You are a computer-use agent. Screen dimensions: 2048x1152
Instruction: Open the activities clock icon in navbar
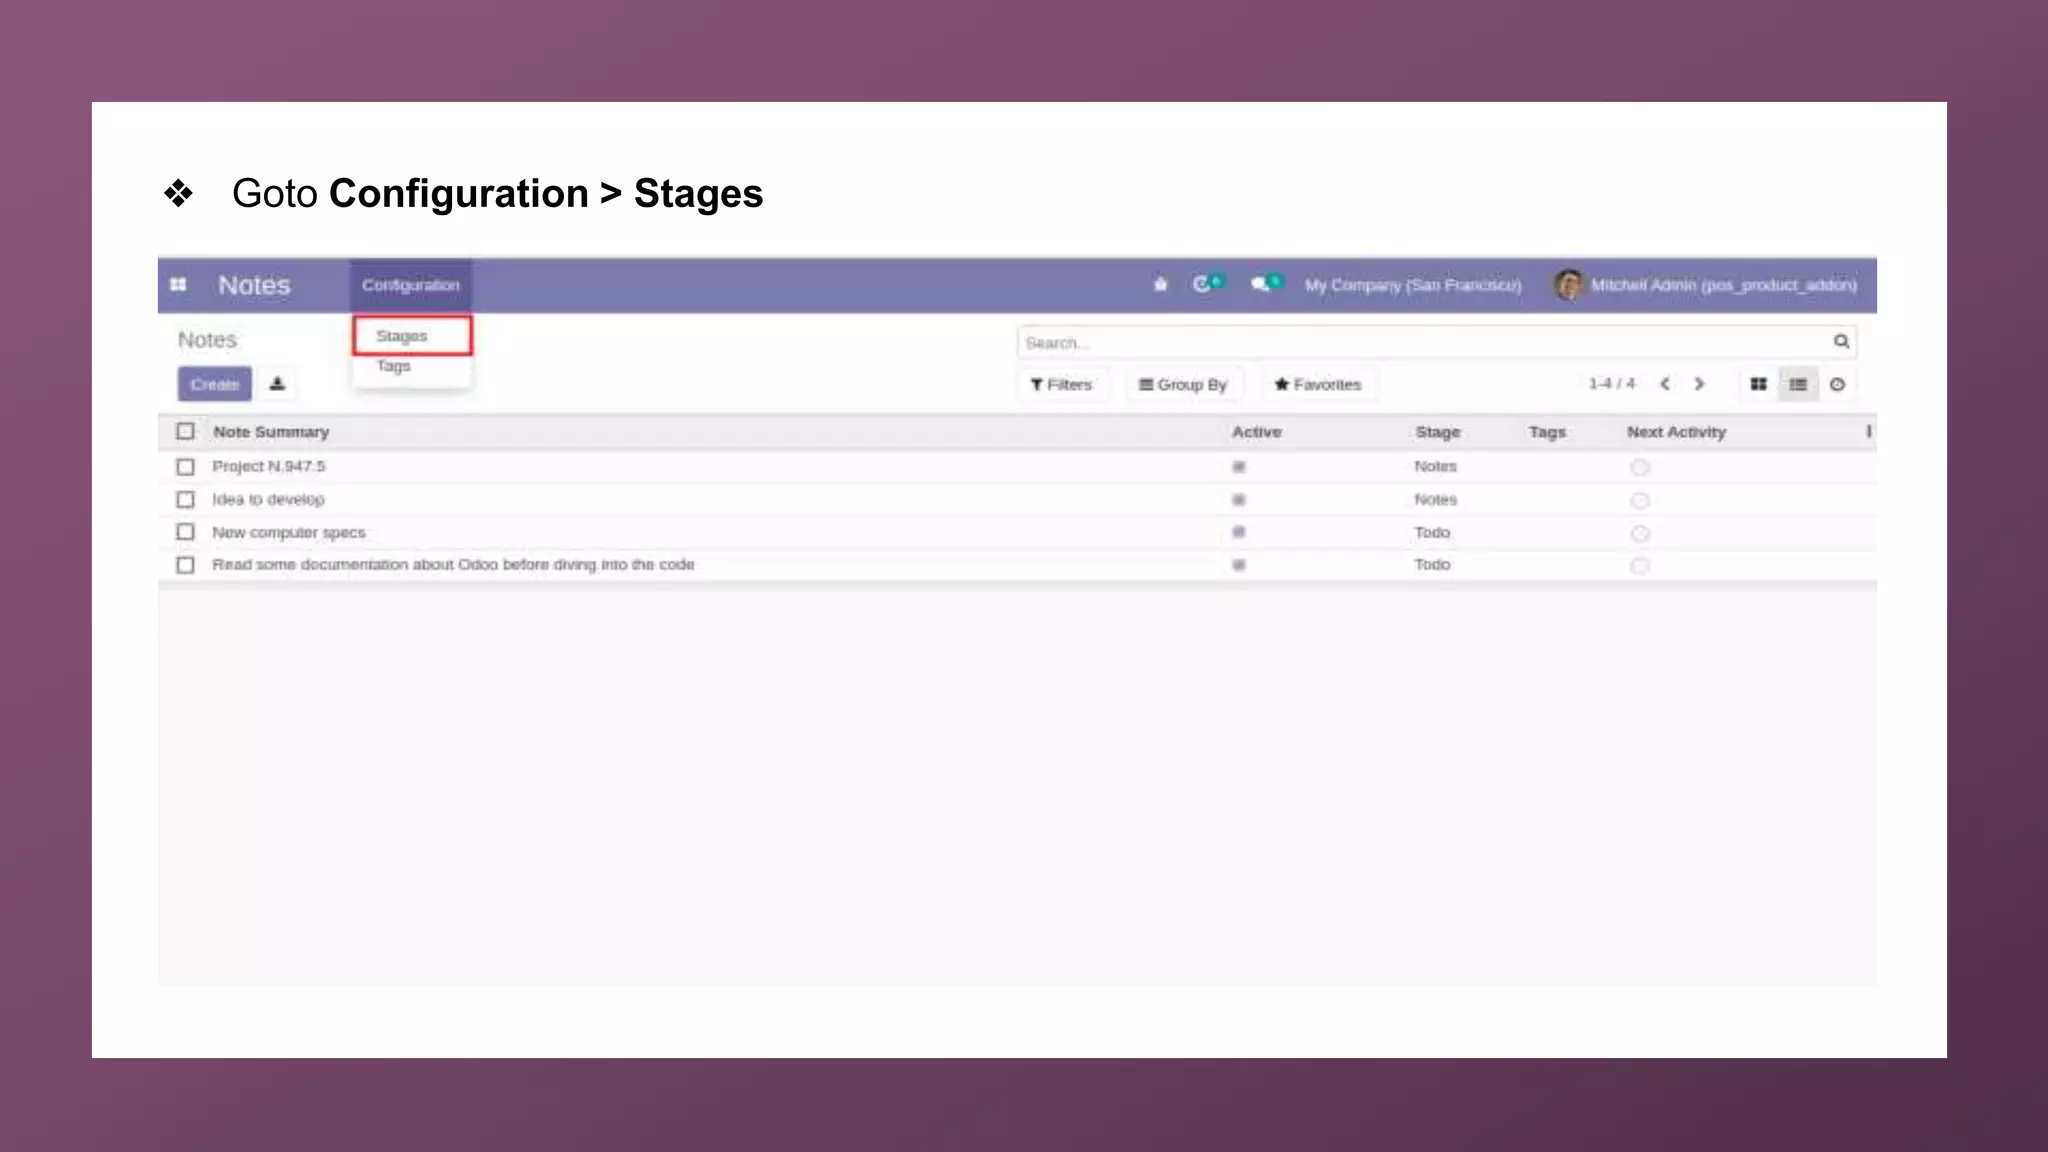[x=1203, y=285]
